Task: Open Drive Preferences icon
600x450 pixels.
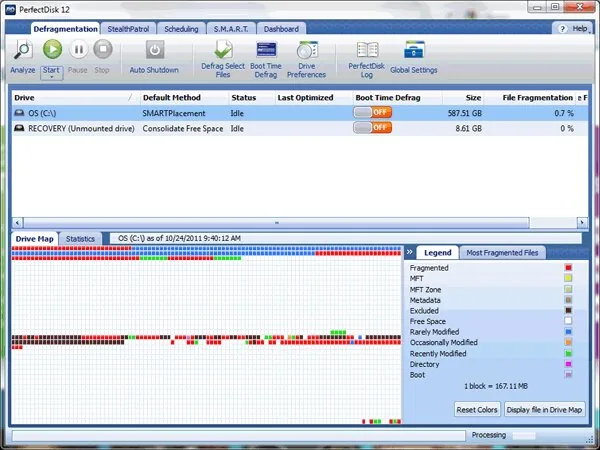Action: coord(307,50)
